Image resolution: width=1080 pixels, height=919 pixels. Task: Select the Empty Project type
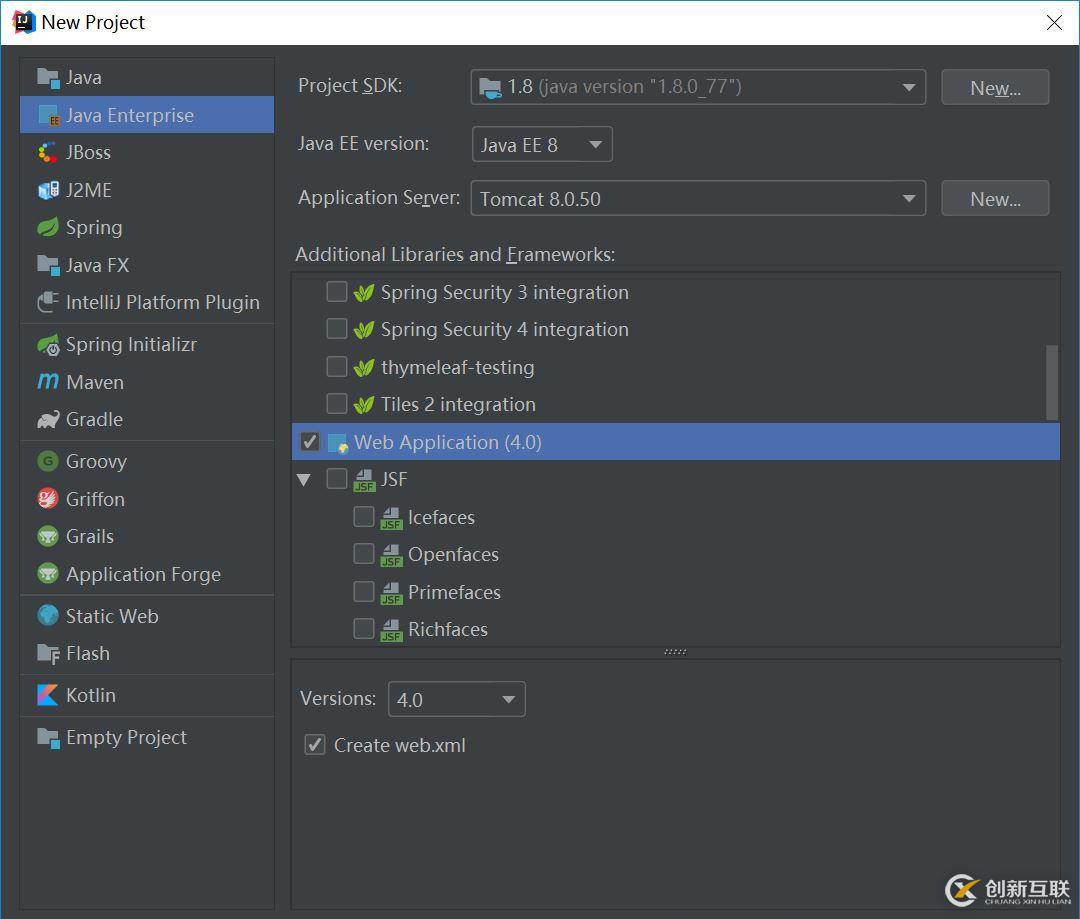tap(147, 738)
